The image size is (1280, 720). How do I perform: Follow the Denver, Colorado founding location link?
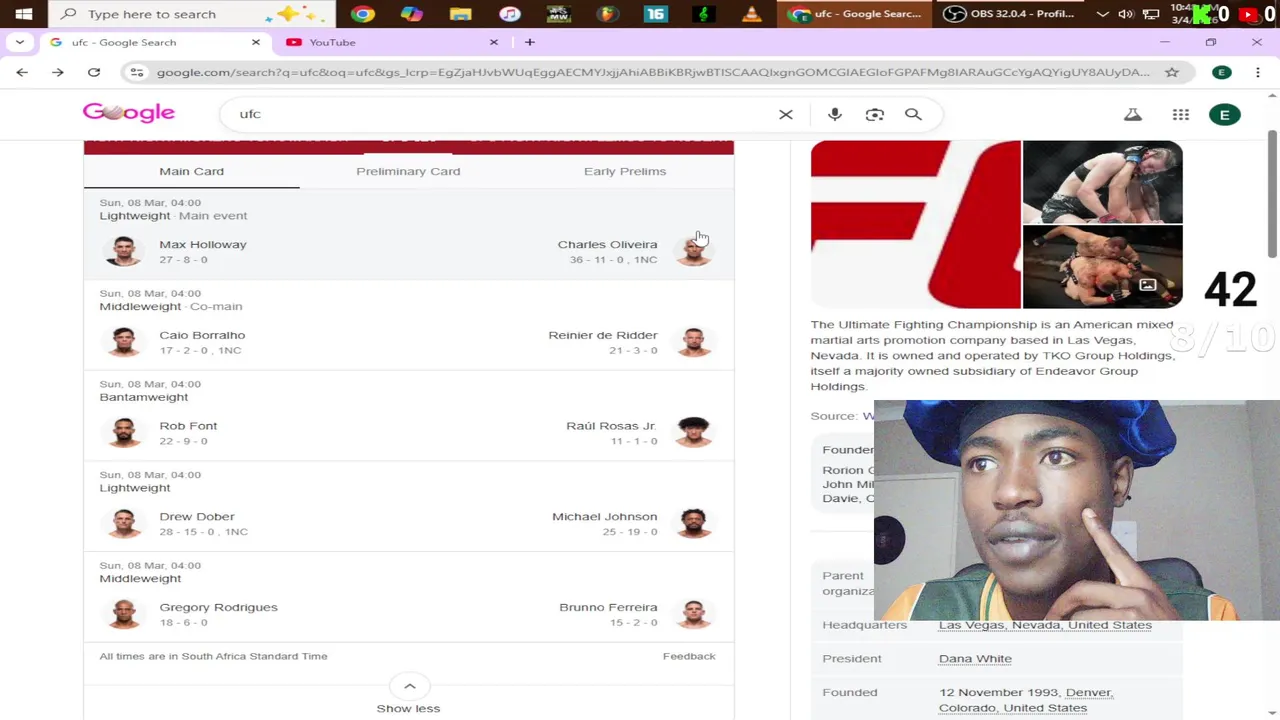click(1026, 700)
